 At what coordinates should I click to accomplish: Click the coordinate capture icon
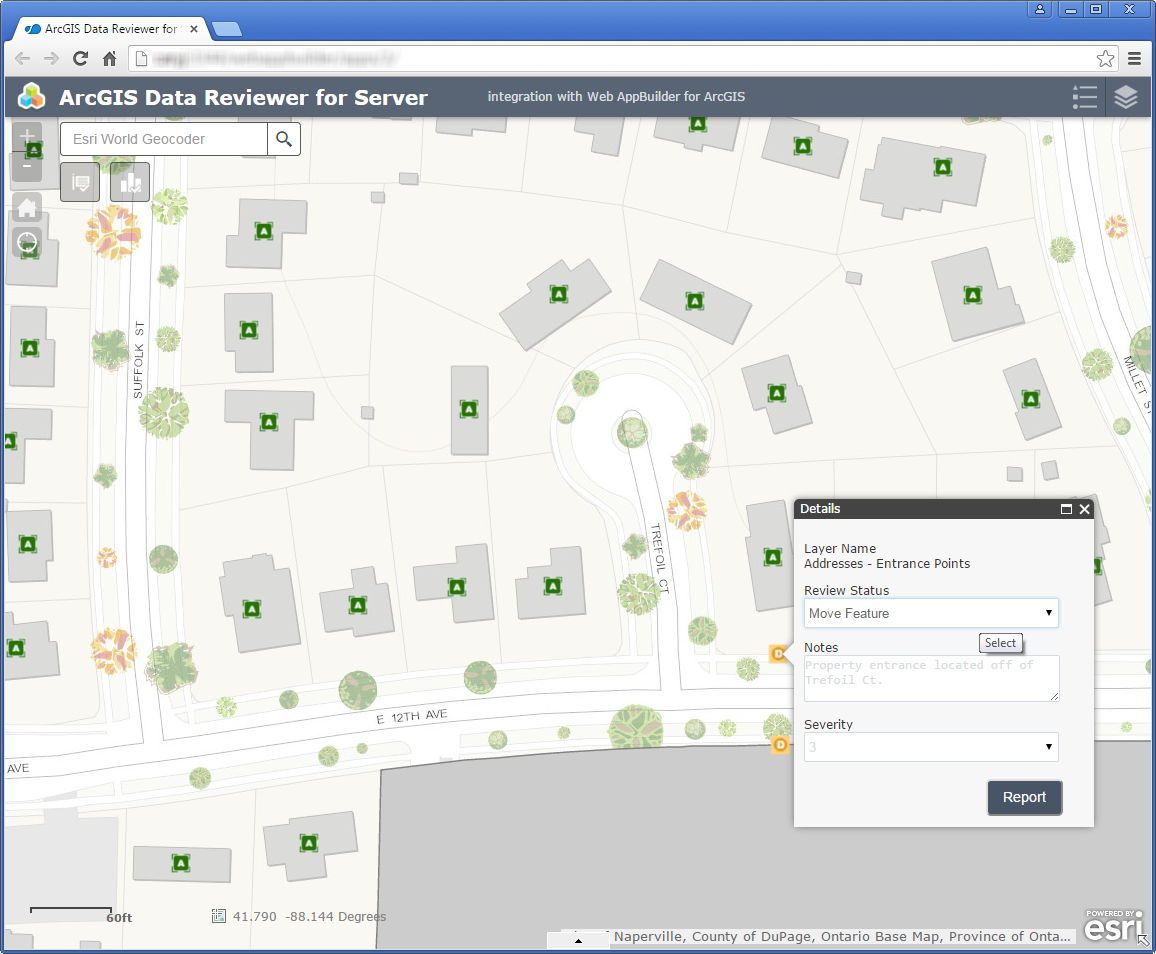(x=218, y=916)
